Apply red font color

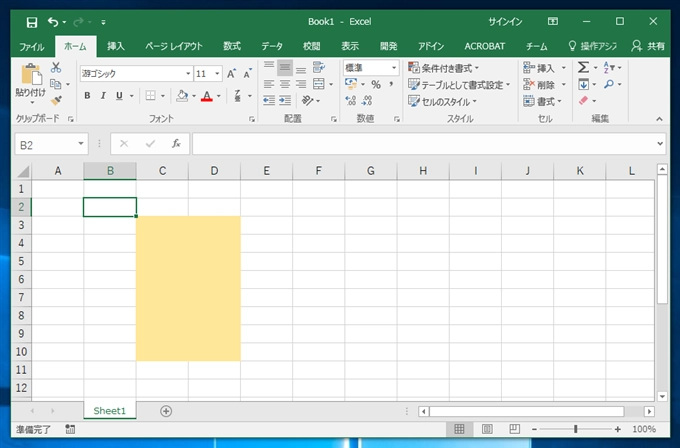[x=207, y=96]
